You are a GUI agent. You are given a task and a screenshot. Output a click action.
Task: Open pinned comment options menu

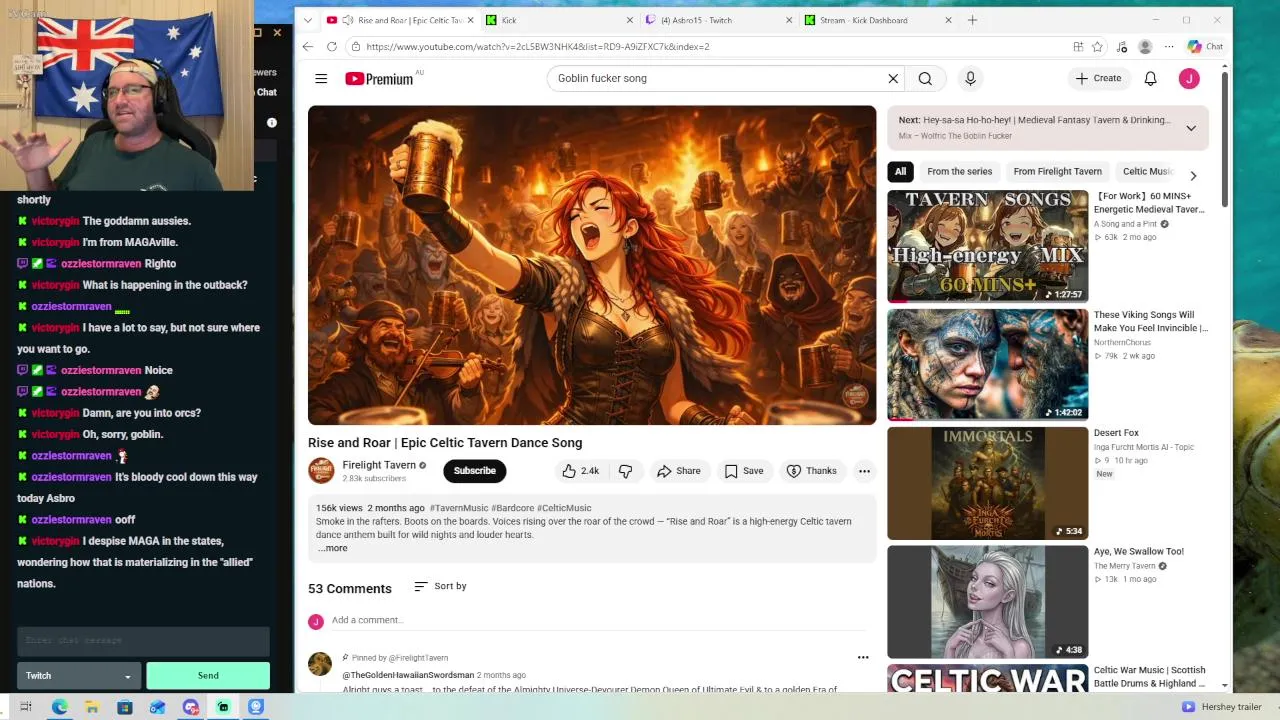pos(863,658)
